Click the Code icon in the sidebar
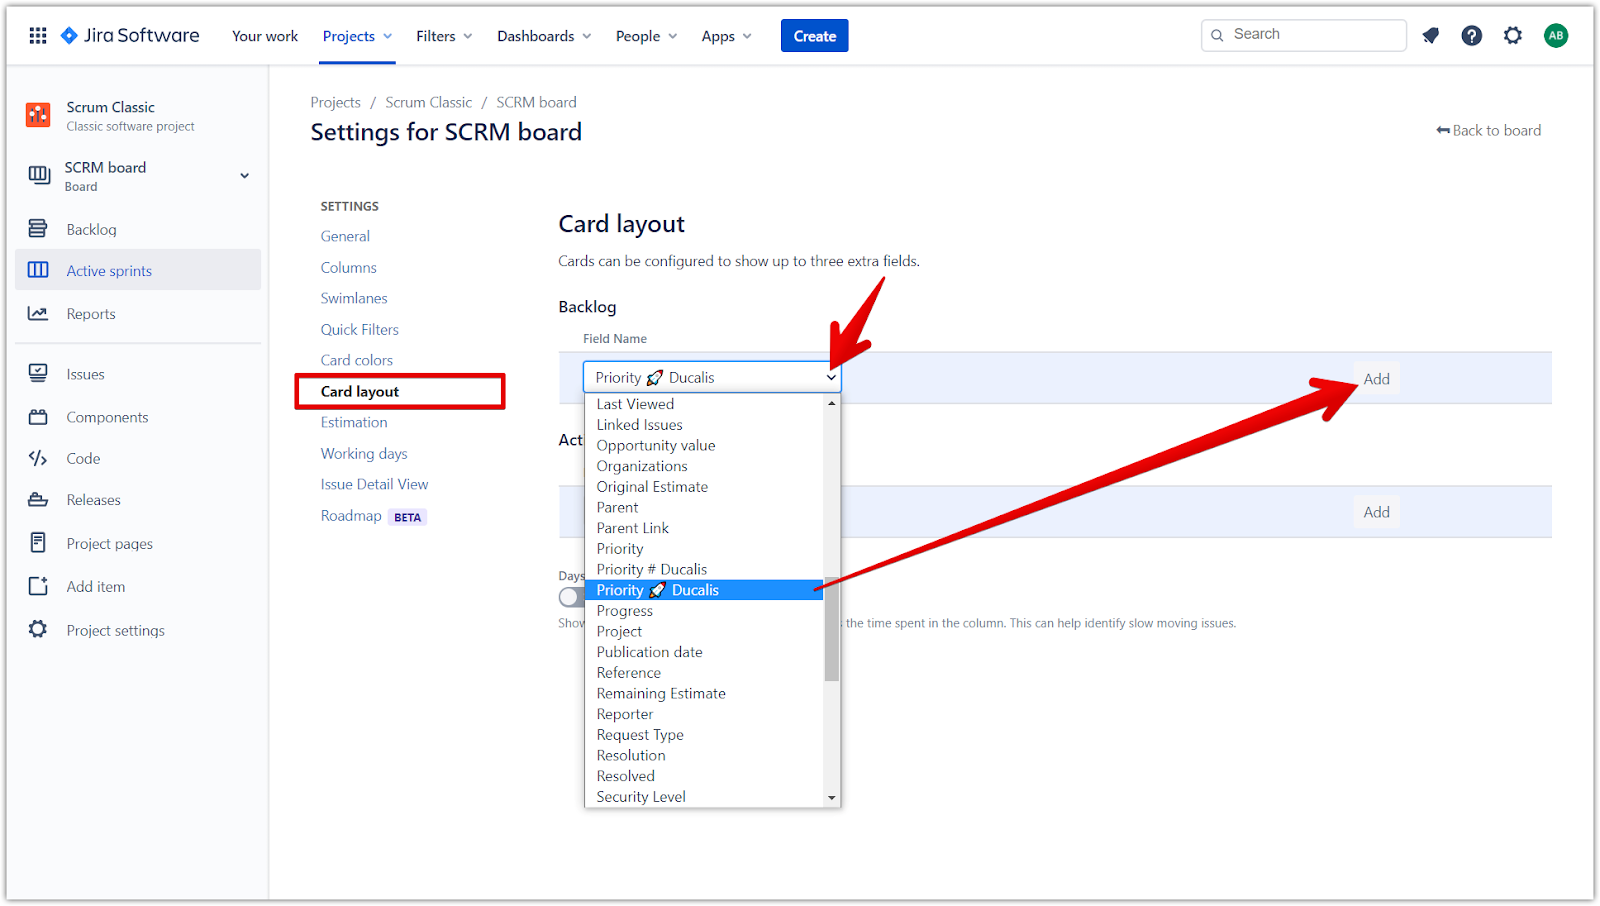This screenshot has width=1600, height=906. click(38, 459)
